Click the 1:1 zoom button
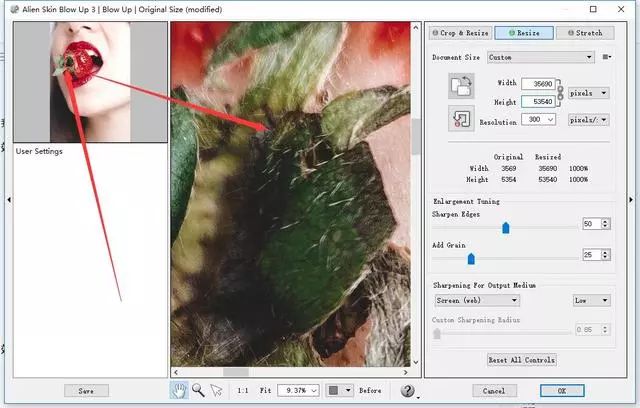This screenshot has height=408, width=640. [243, 390]
